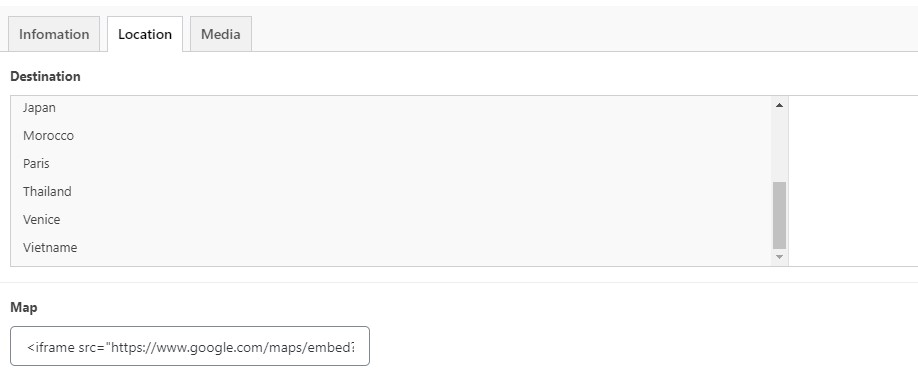
Task: Click the scrollbar track above the thumb
Action: click(779, 146)
